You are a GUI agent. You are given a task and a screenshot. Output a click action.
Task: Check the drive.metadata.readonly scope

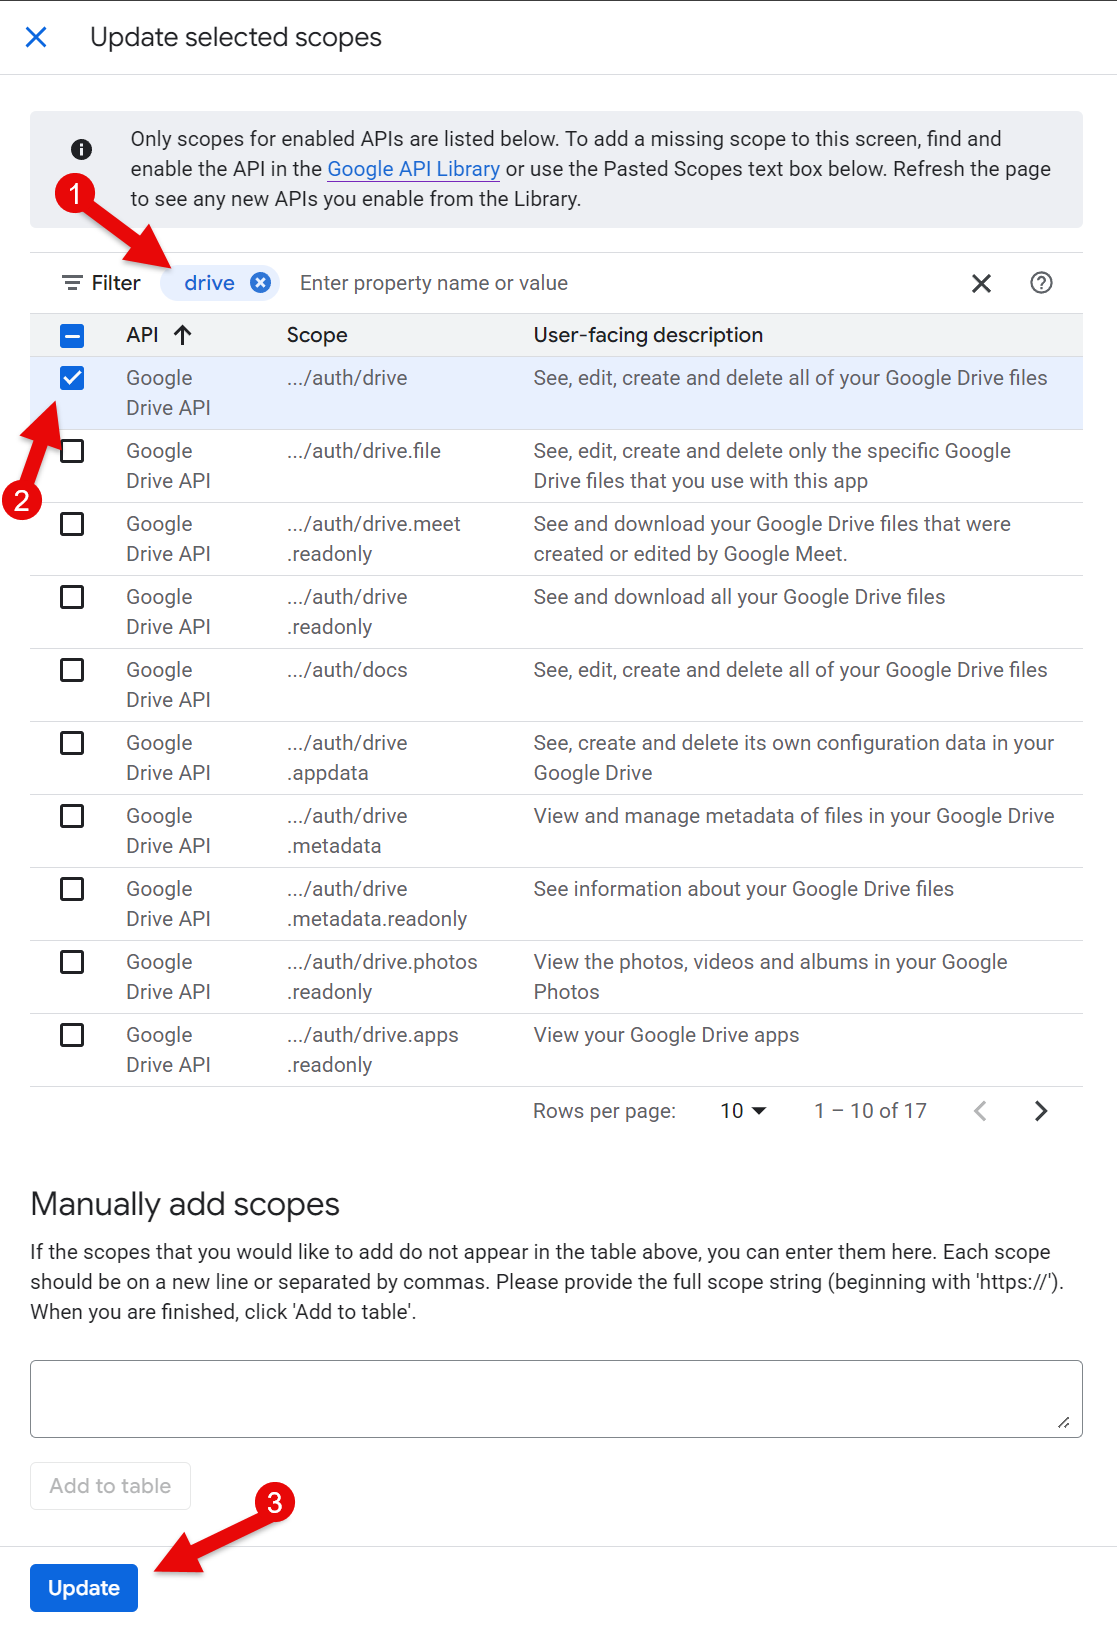point(72,889)
